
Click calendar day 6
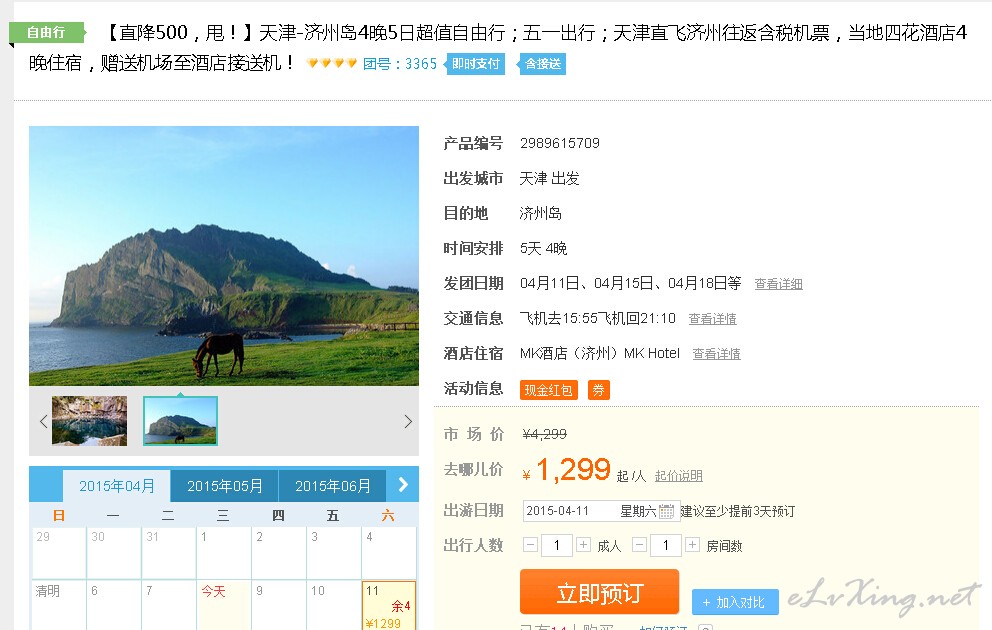[114, 605]
